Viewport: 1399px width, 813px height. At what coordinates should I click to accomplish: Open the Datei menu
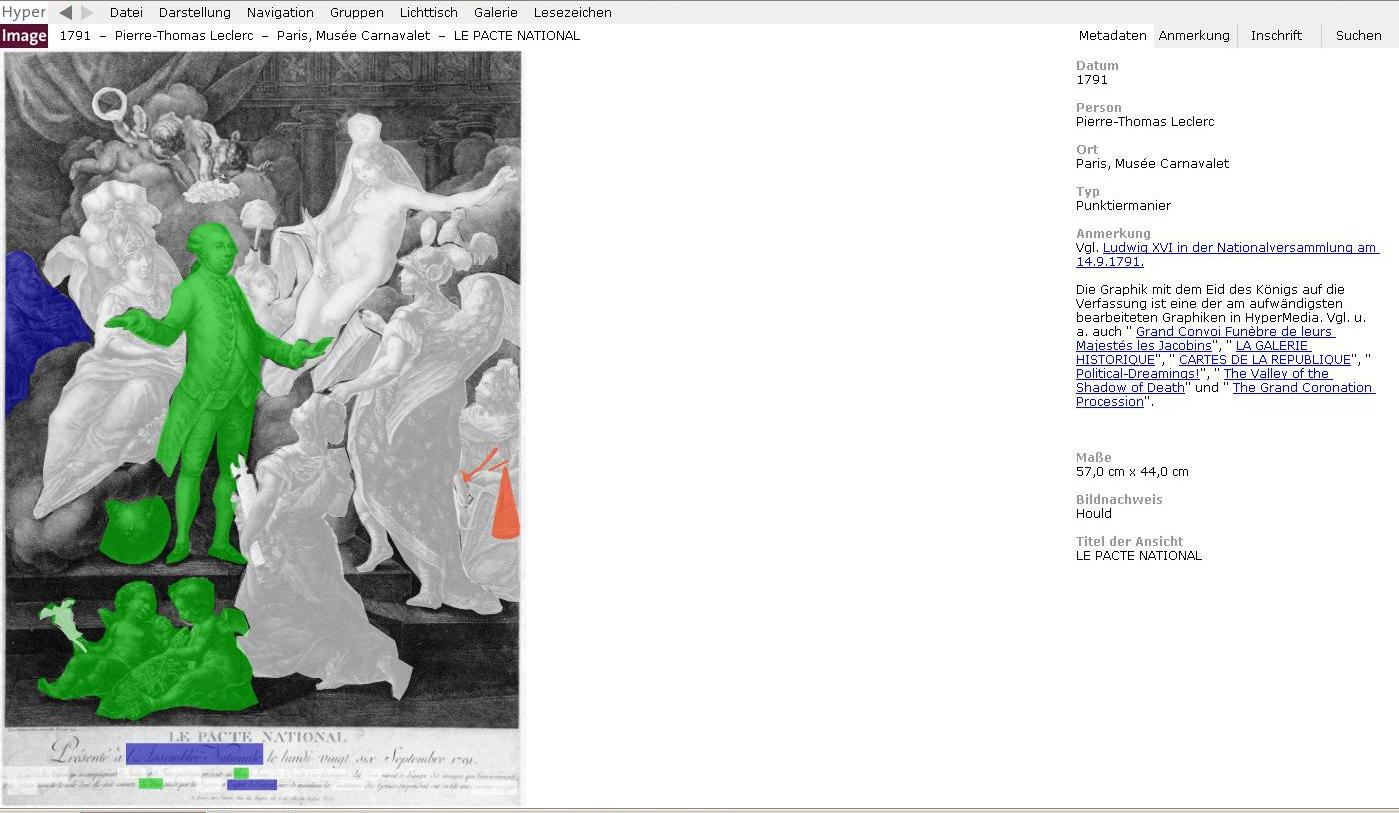tap(126, 12)
